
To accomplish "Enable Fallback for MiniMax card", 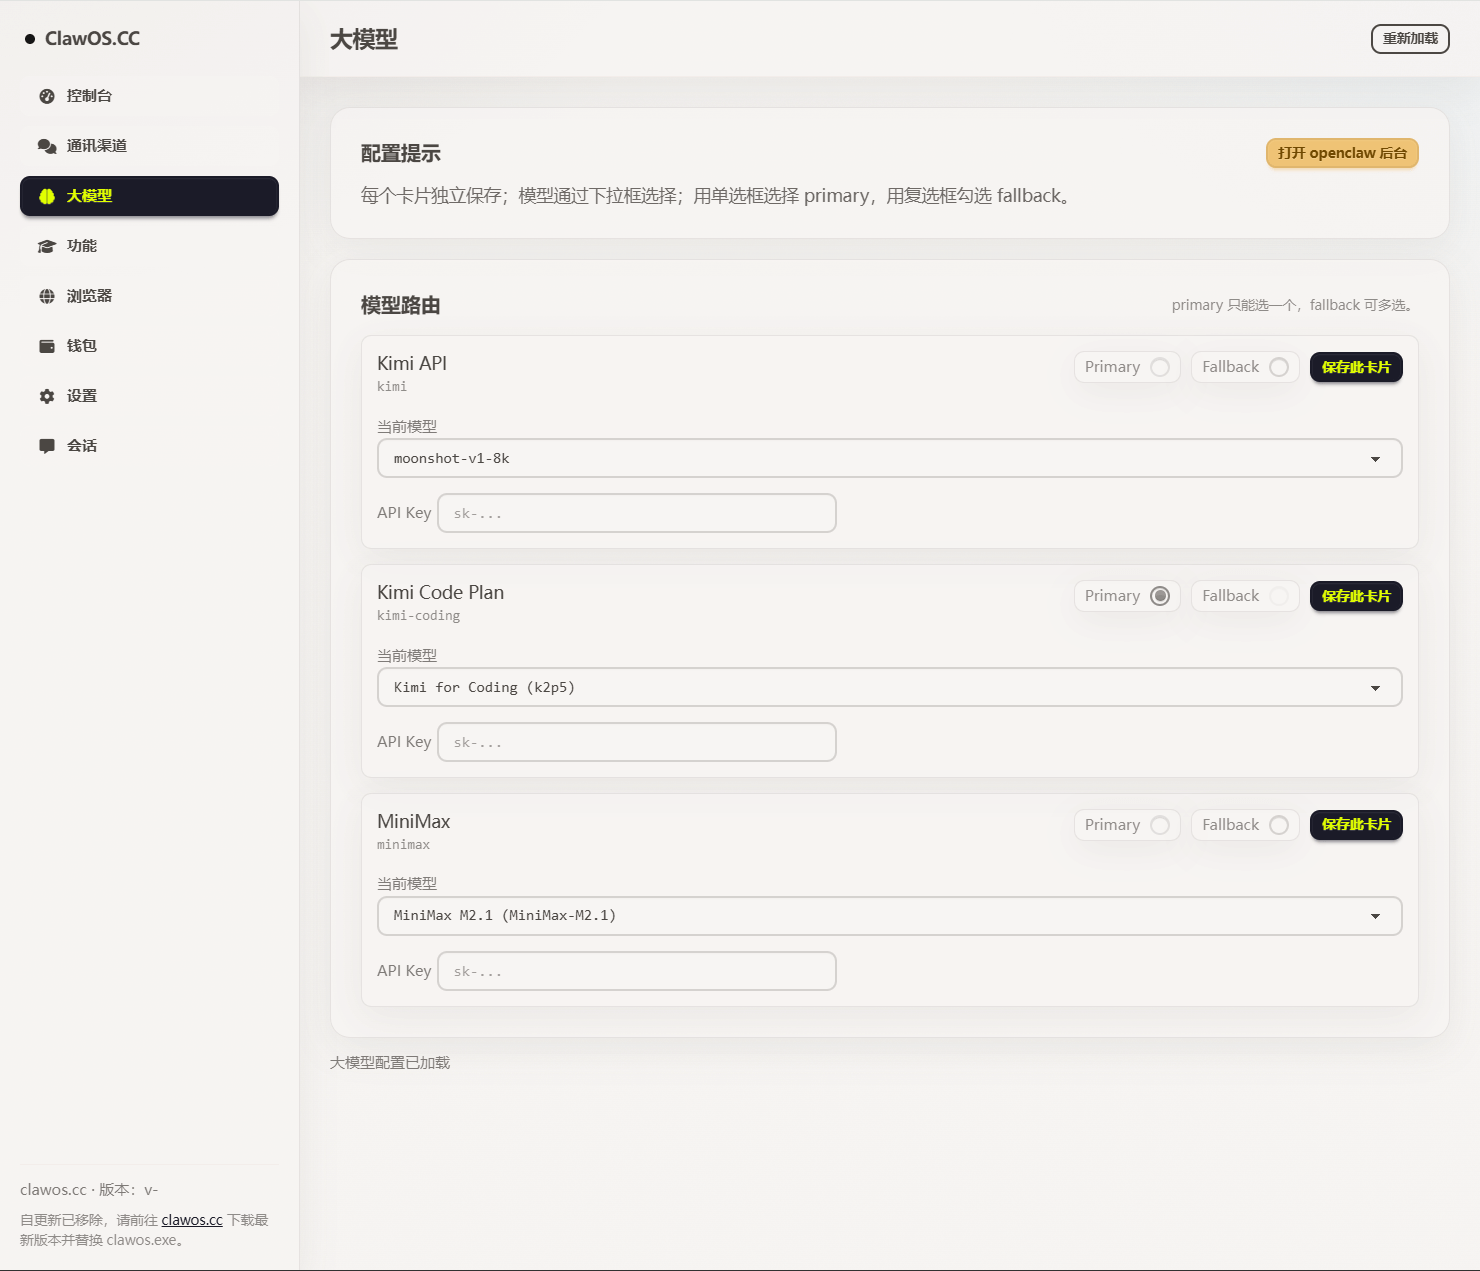I will [1278, 825].
